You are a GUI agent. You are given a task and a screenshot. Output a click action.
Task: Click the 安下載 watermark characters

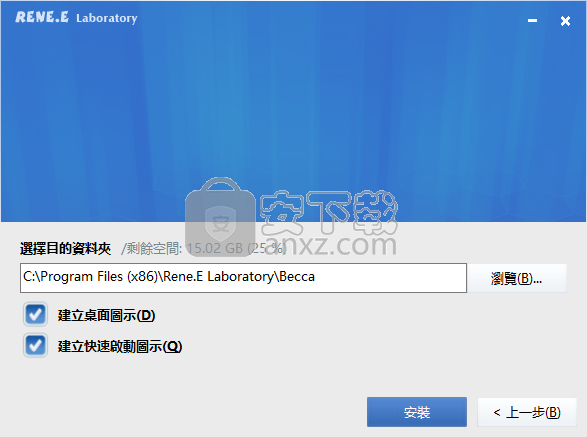(329, 211)
